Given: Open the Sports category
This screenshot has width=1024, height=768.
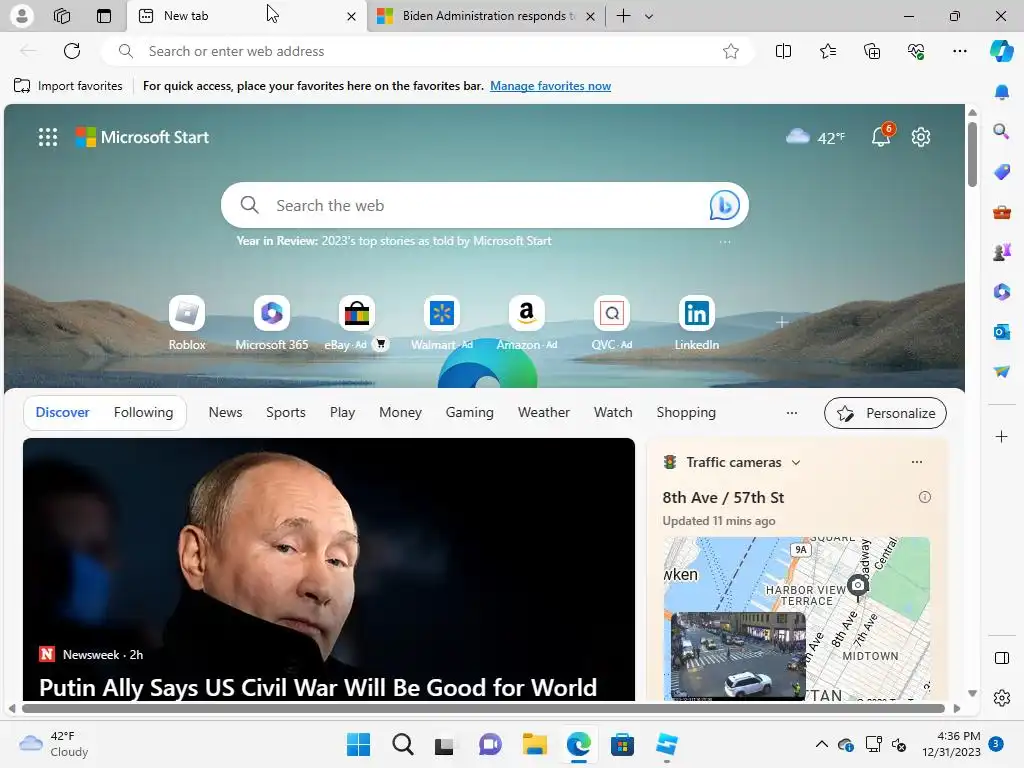Looking at the screenshot, I should click(285, 412).
